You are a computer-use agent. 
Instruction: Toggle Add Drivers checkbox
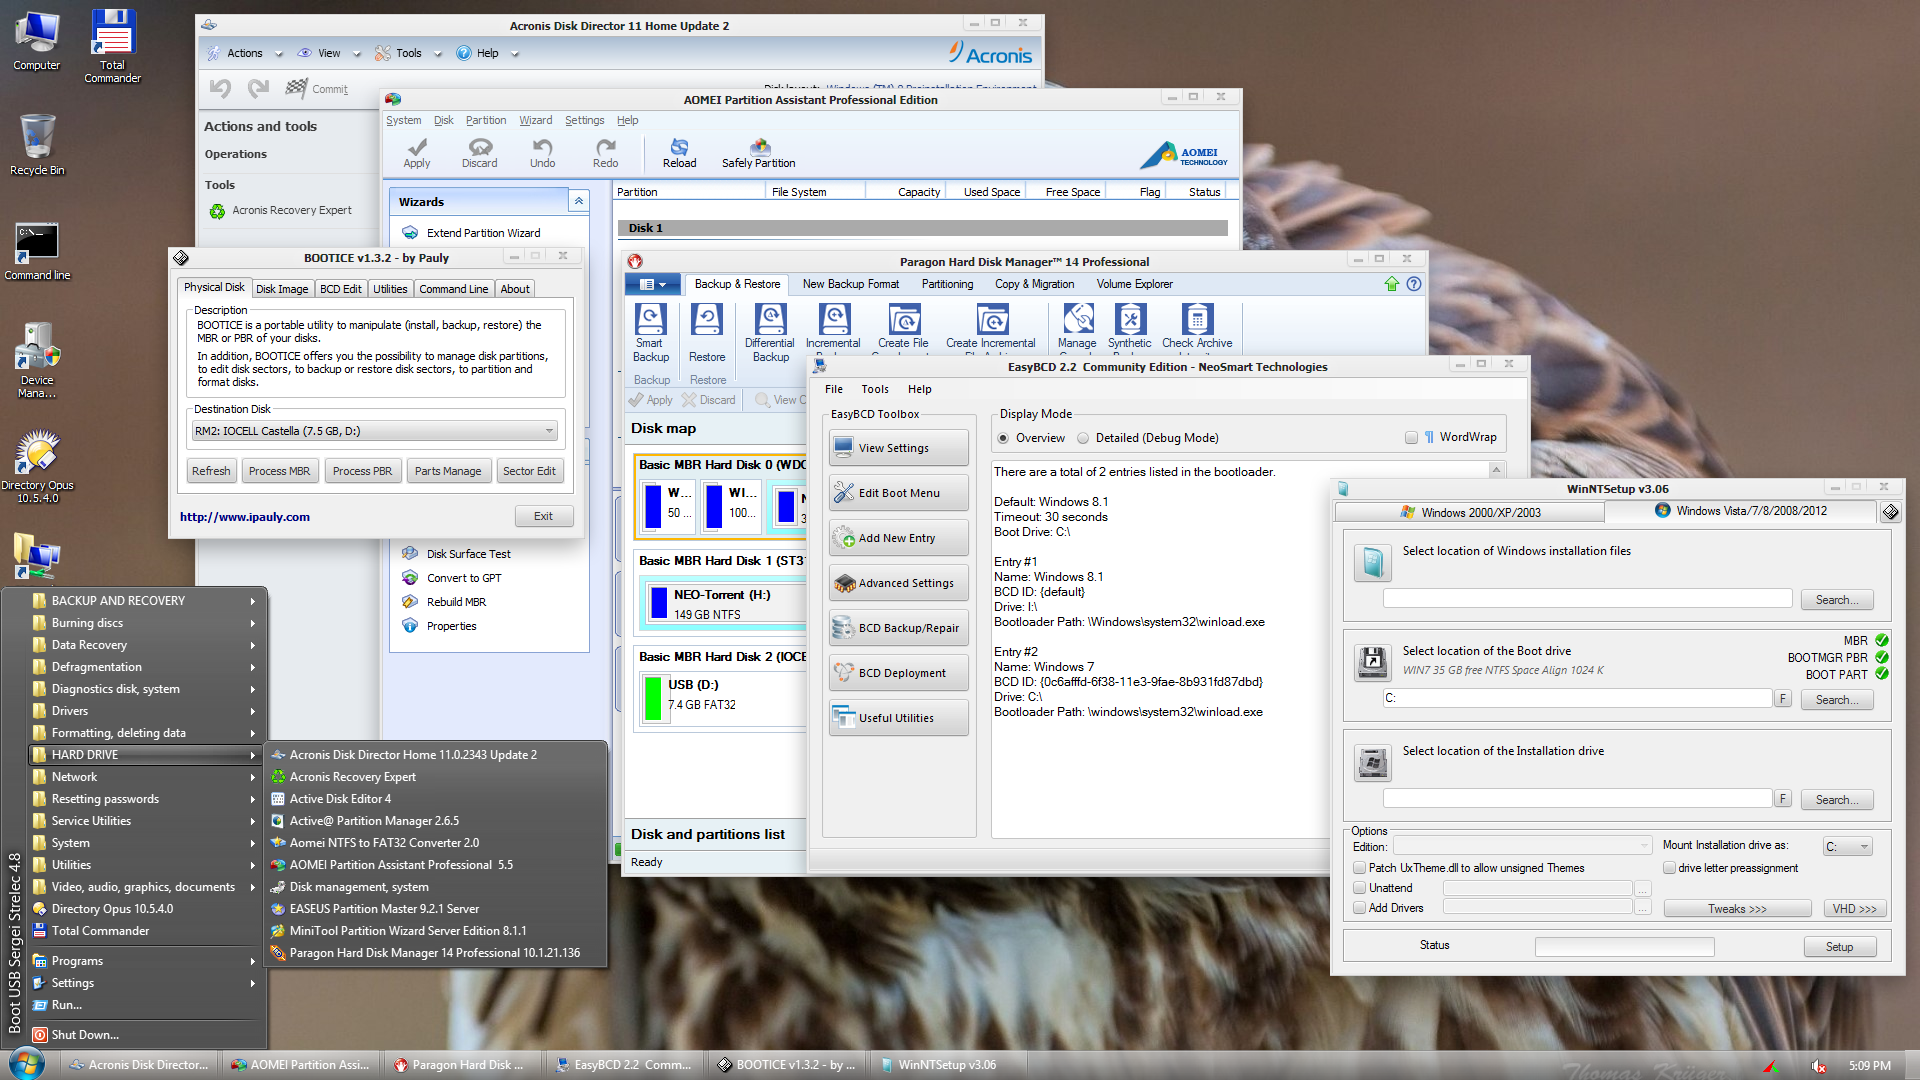(x=1359, y=908)
